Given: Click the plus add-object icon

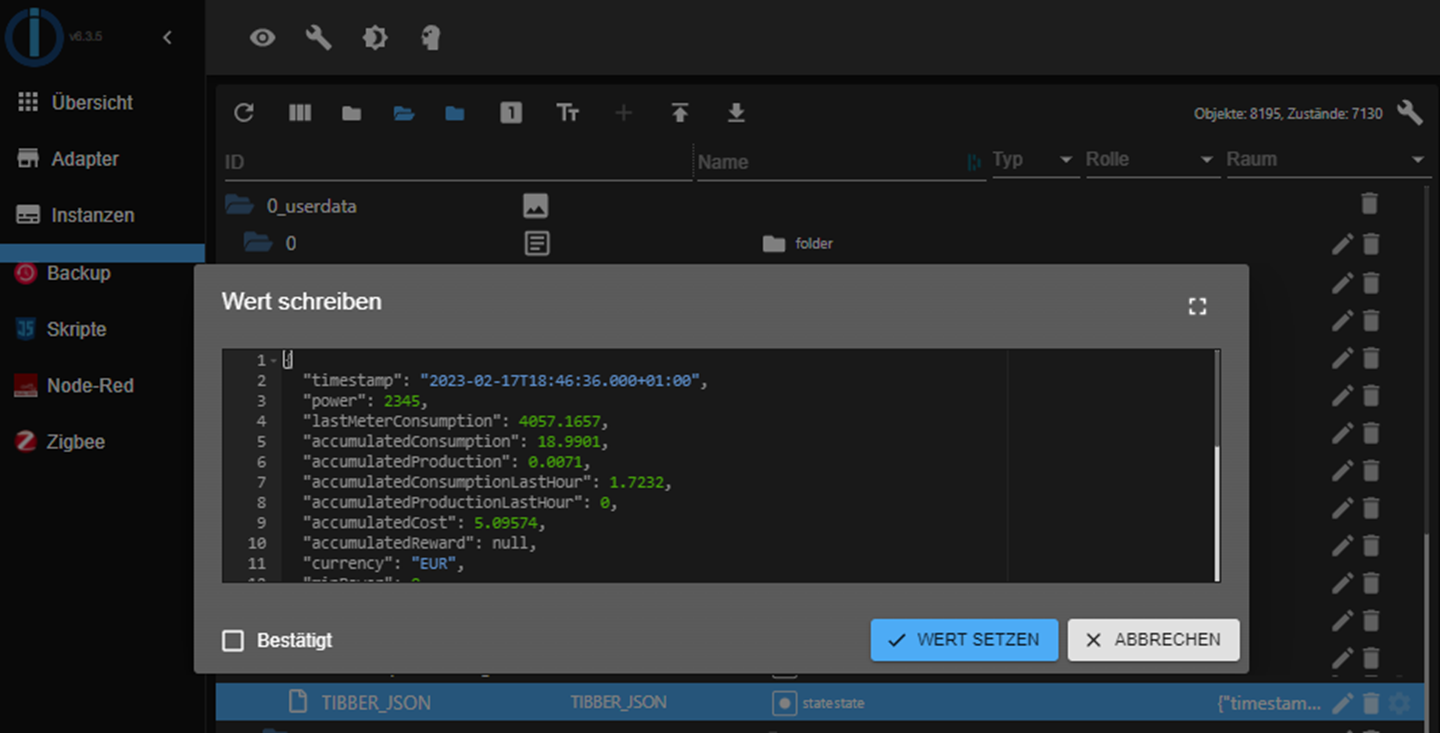Looking at the screenshot, I should 623,113.
